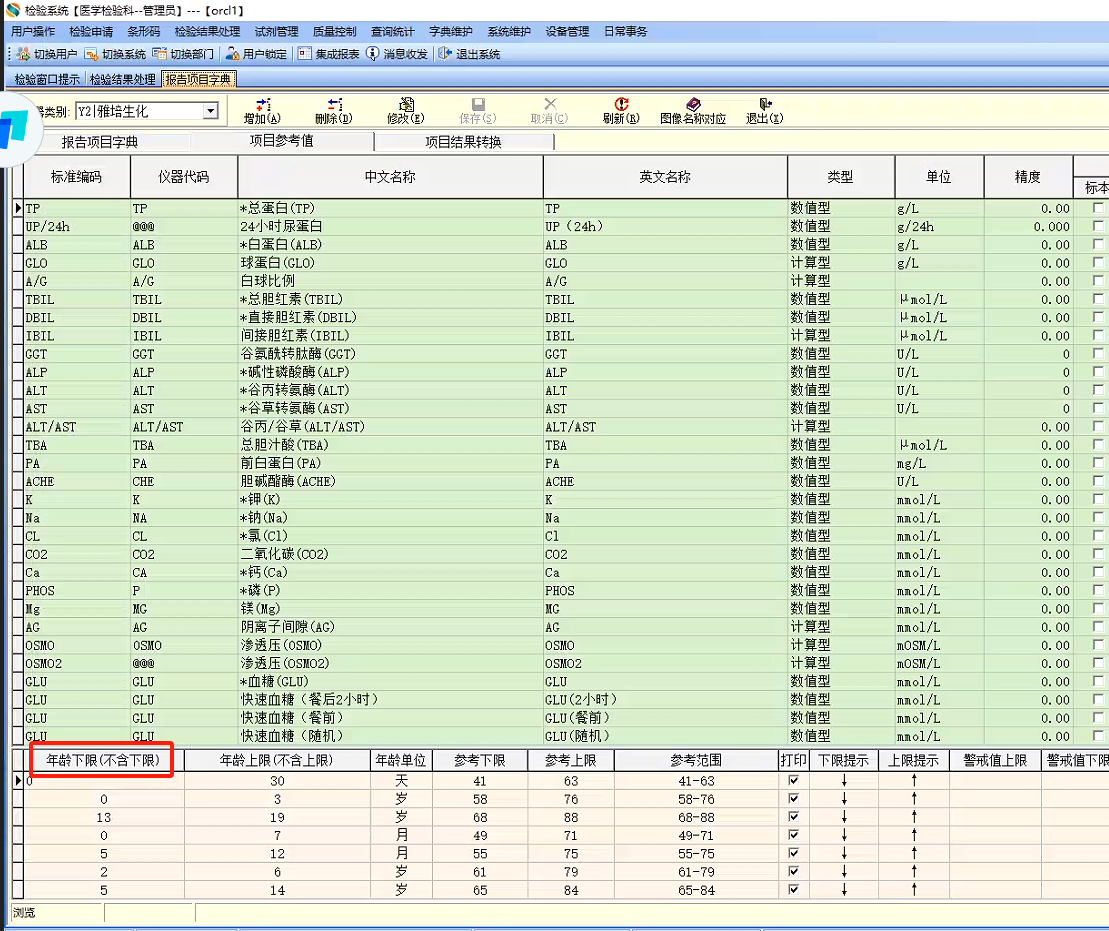Viewport: 1109px width, 931px height.
Task: Open the 检验申请 menu
Action: pos(91,31)
